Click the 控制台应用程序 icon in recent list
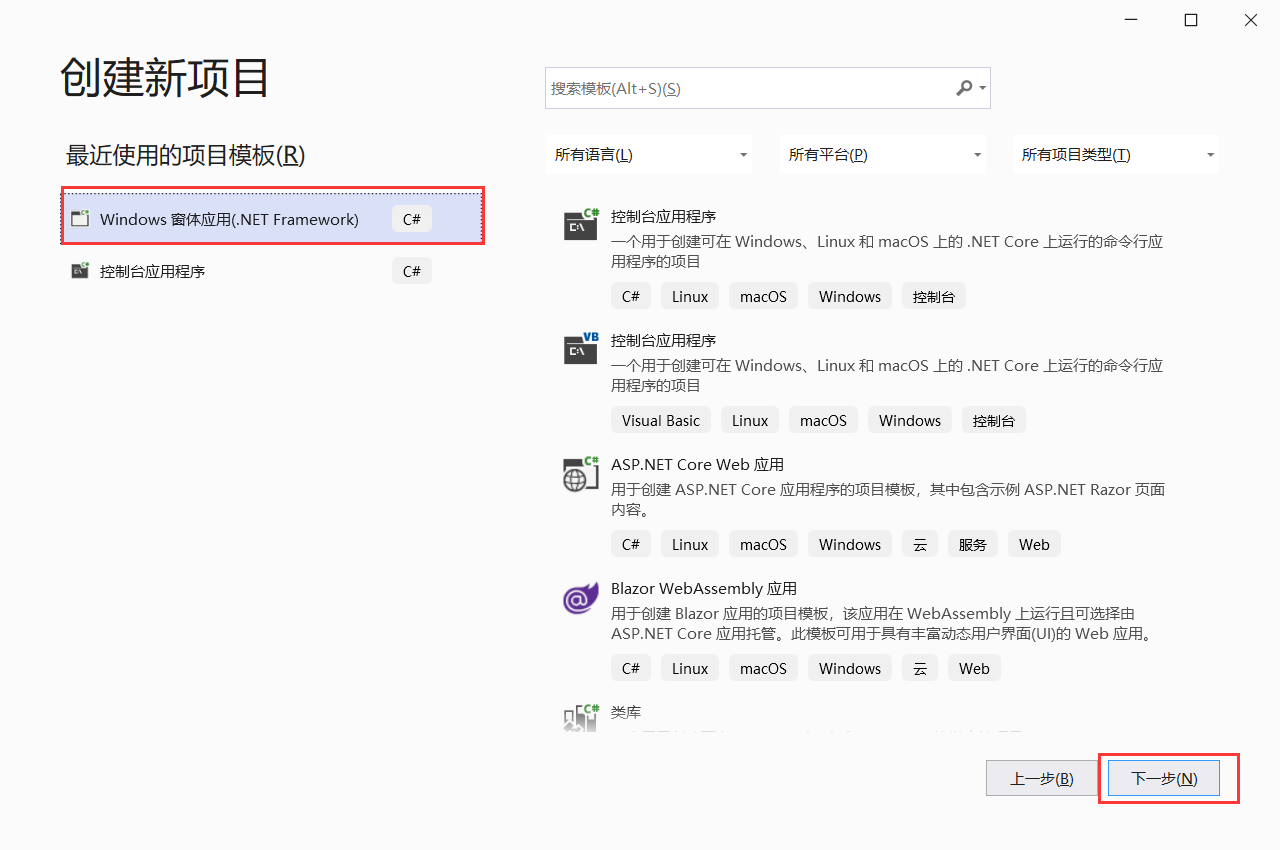1280x850 pixels. point(80,270)
